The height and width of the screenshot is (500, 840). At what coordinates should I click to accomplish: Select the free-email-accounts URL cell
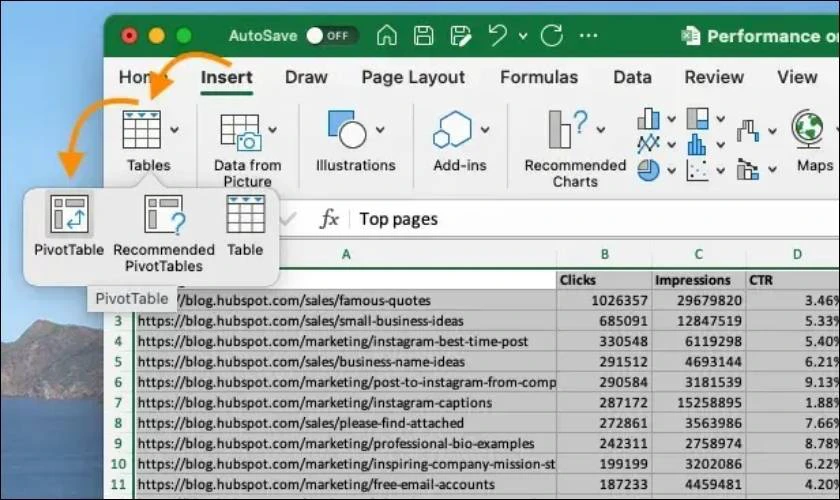[x=346, y=484]
